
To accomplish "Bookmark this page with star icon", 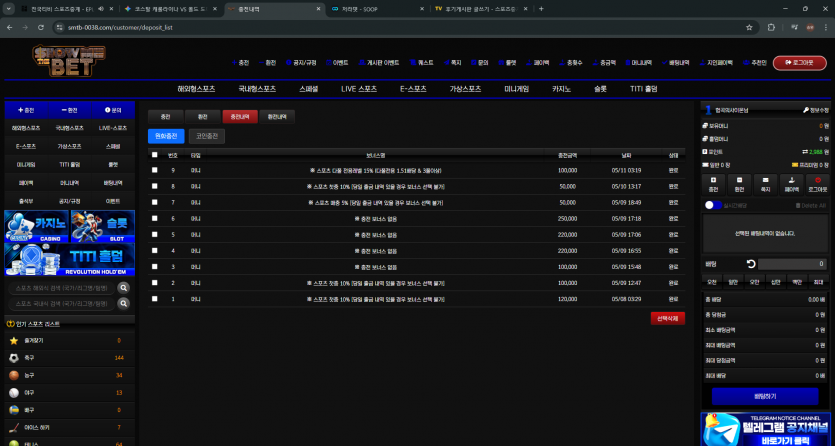I will (x=749, y=27).
